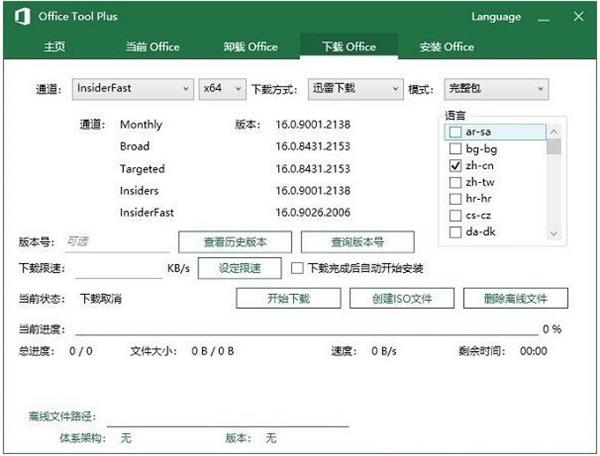Close the Office Tool Plus window
600x456 pixels.
point(578,16)
